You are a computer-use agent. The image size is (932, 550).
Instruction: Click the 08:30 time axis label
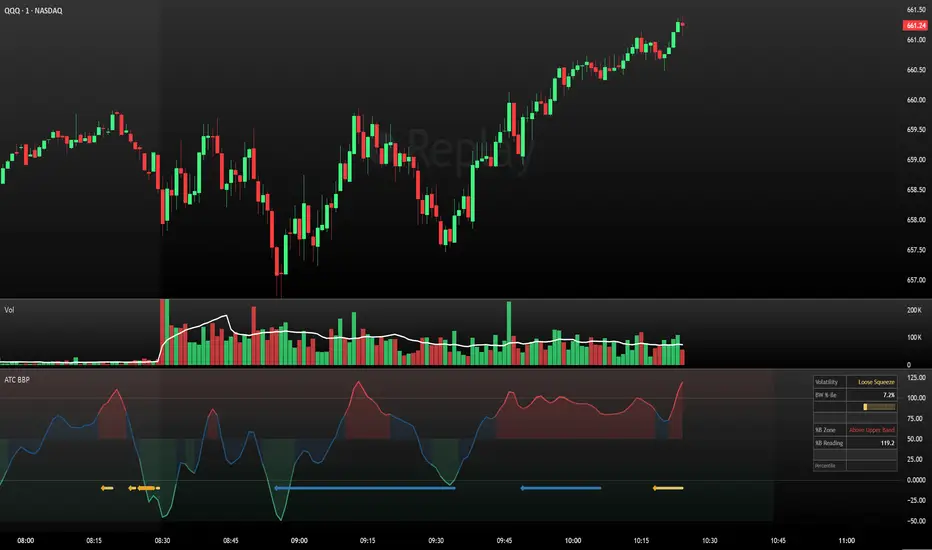coord(162,540)
